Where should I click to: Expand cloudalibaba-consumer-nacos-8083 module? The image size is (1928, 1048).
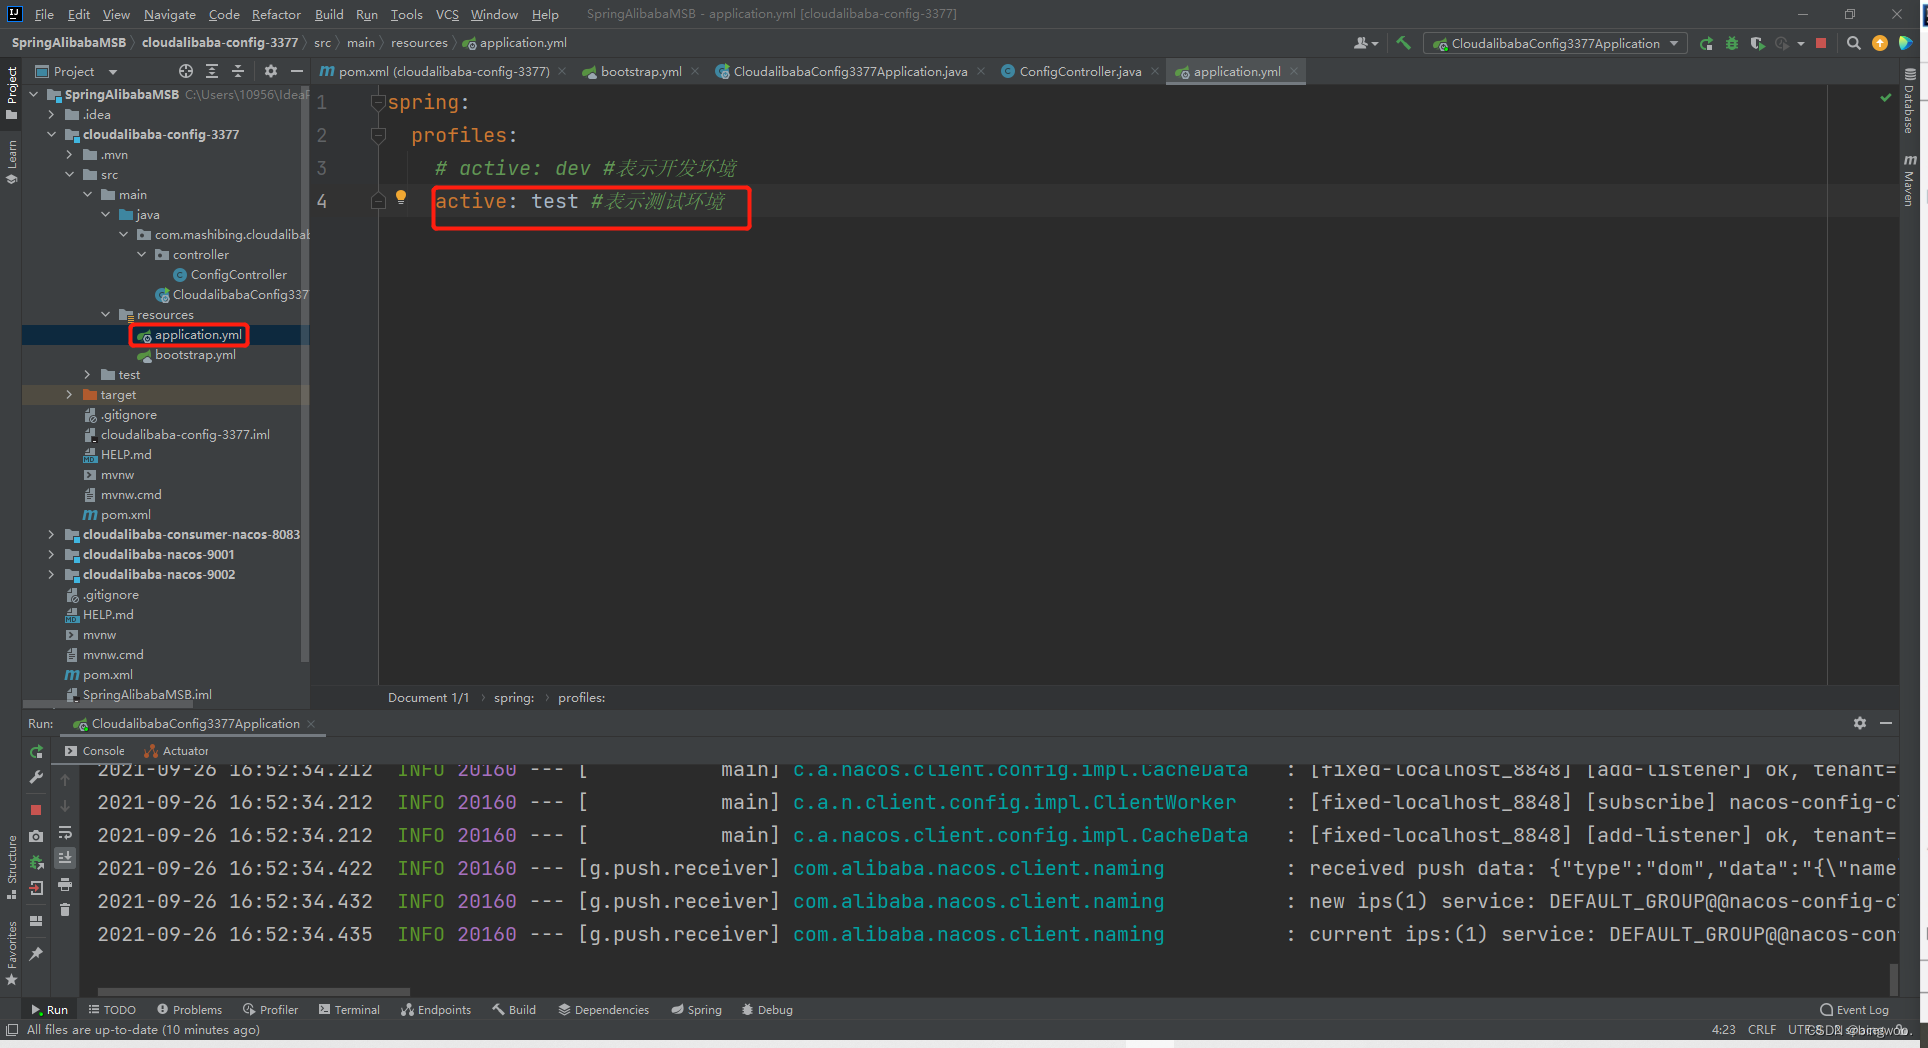pos(52,534)
